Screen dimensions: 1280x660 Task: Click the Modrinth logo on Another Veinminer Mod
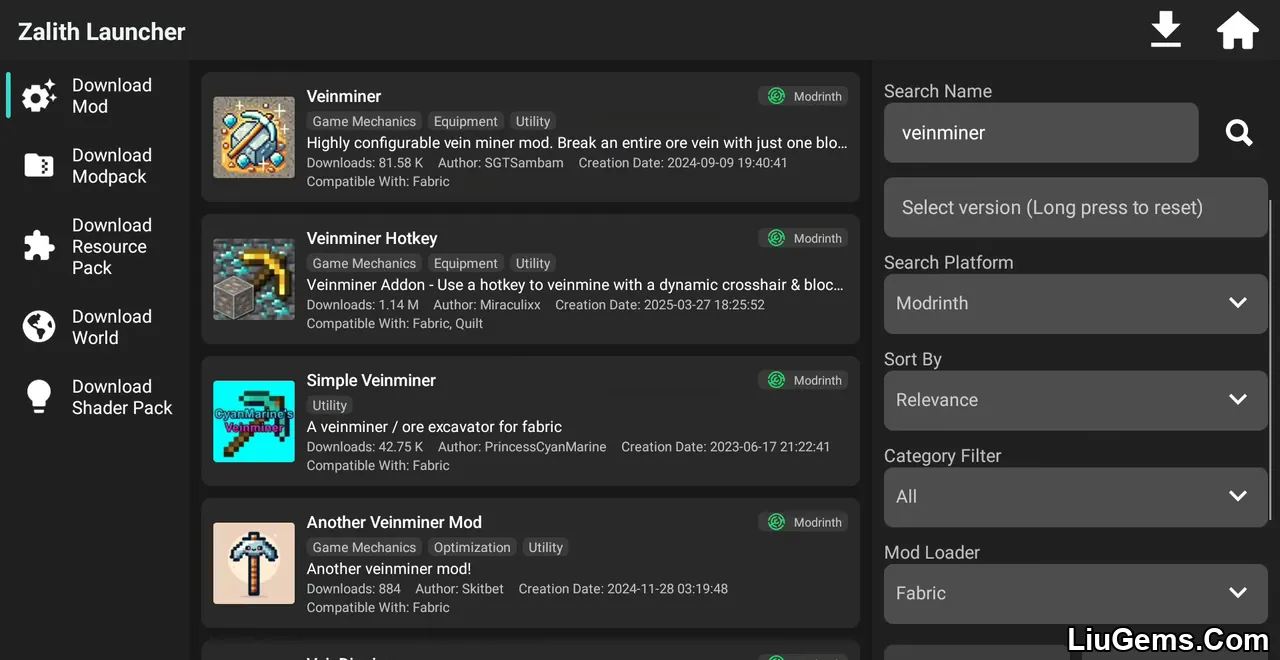(776, 522)
